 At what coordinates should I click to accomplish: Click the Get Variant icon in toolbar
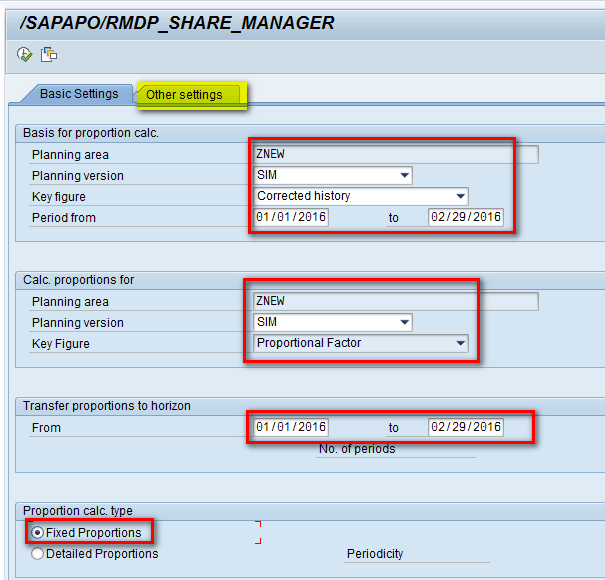48,54
